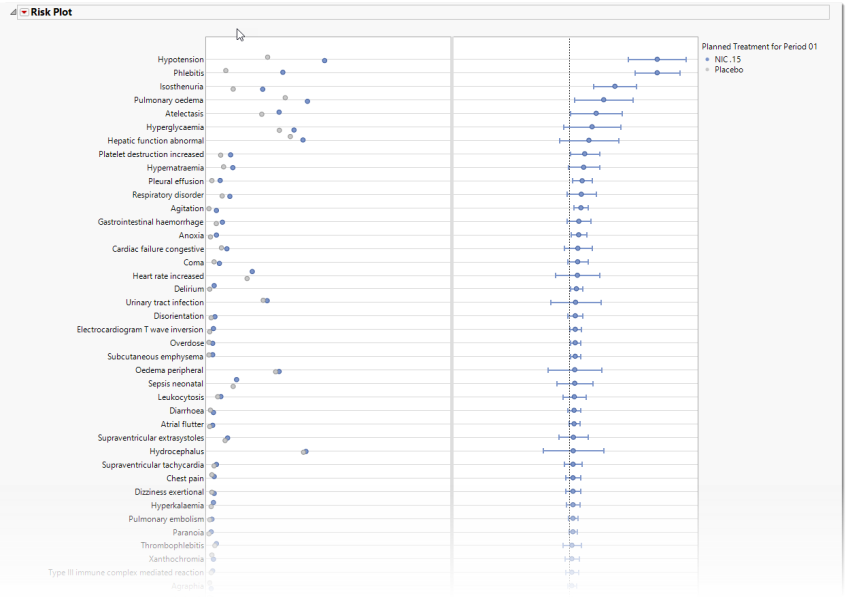848x601 pixels.
Task: Select Supraventricular extrasystoles label
Action: tap(151, 438)
